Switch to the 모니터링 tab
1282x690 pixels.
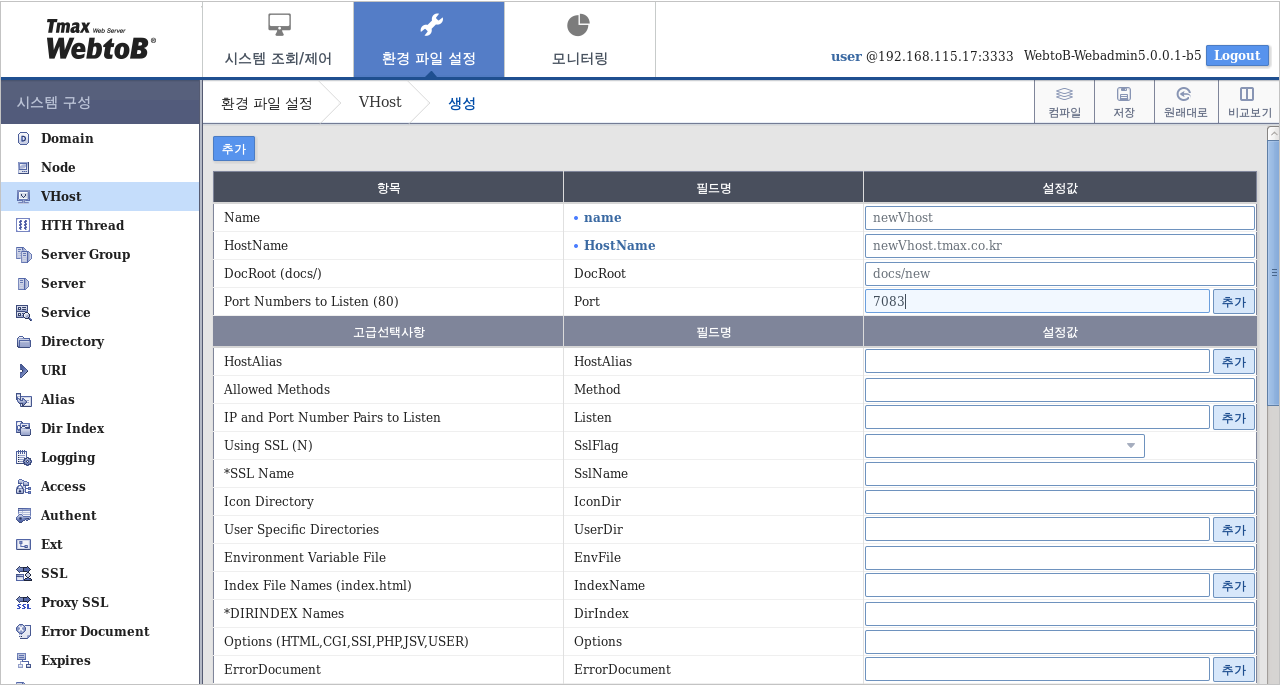click(580, 40)
